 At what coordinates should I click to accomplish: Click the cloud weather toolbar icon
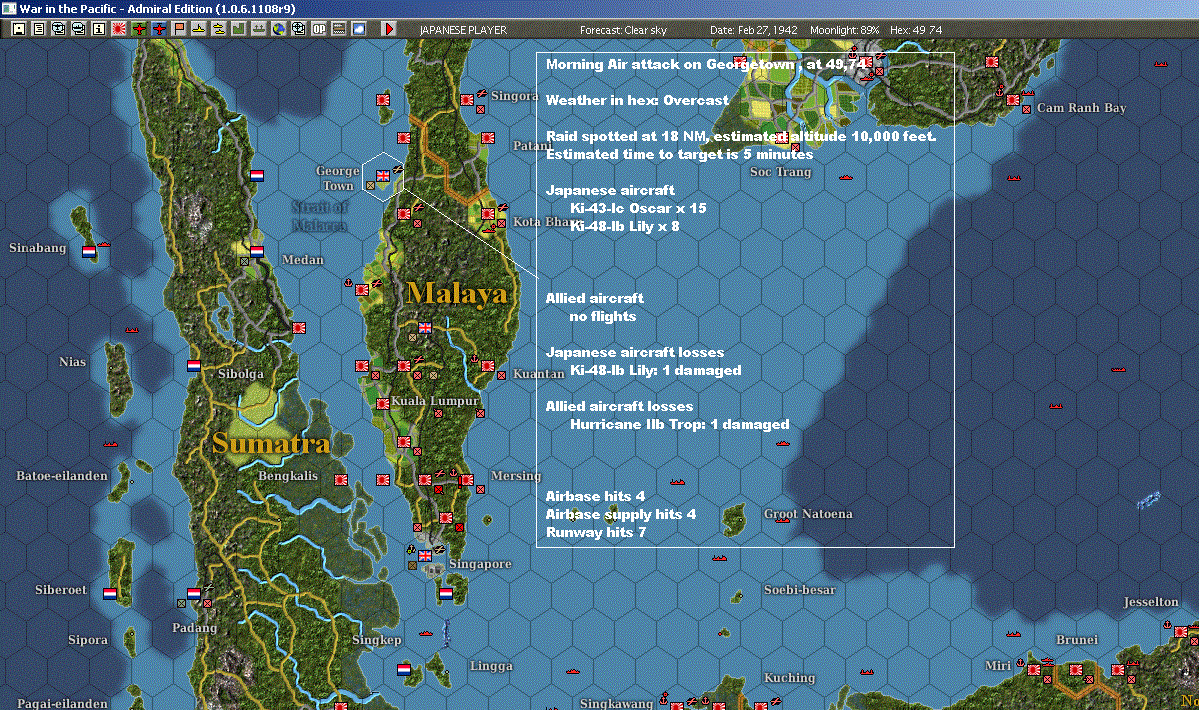(358, 29)
